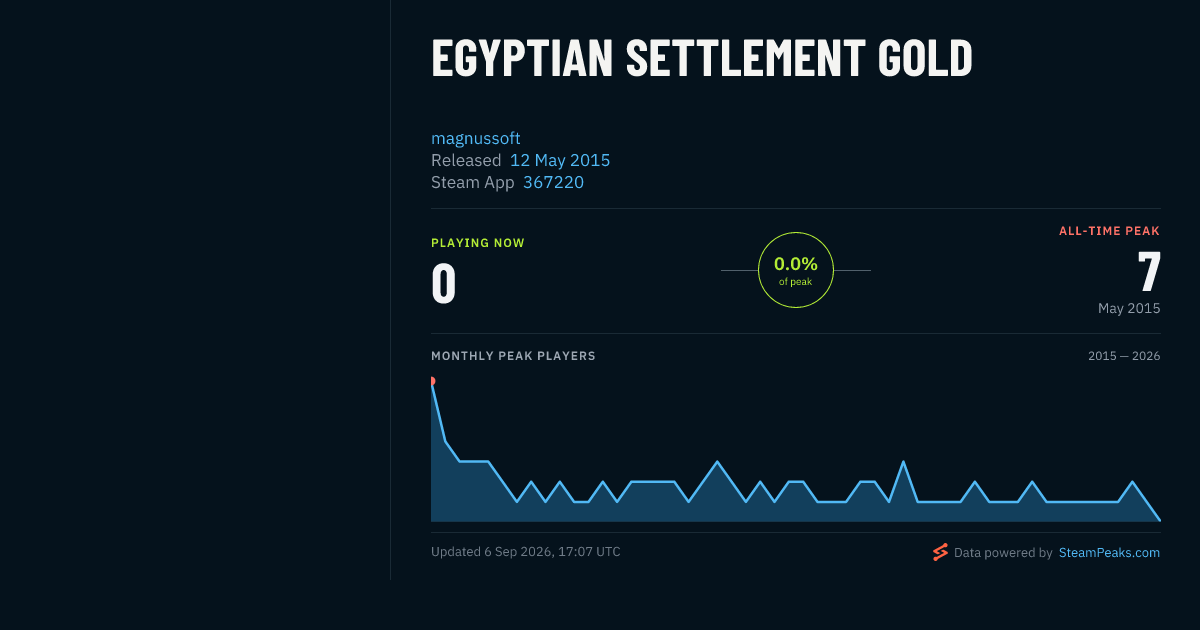This screenshot has height=630, width=1200.
Task: Select the red peak marker on chart
Action: pos(432,381)
